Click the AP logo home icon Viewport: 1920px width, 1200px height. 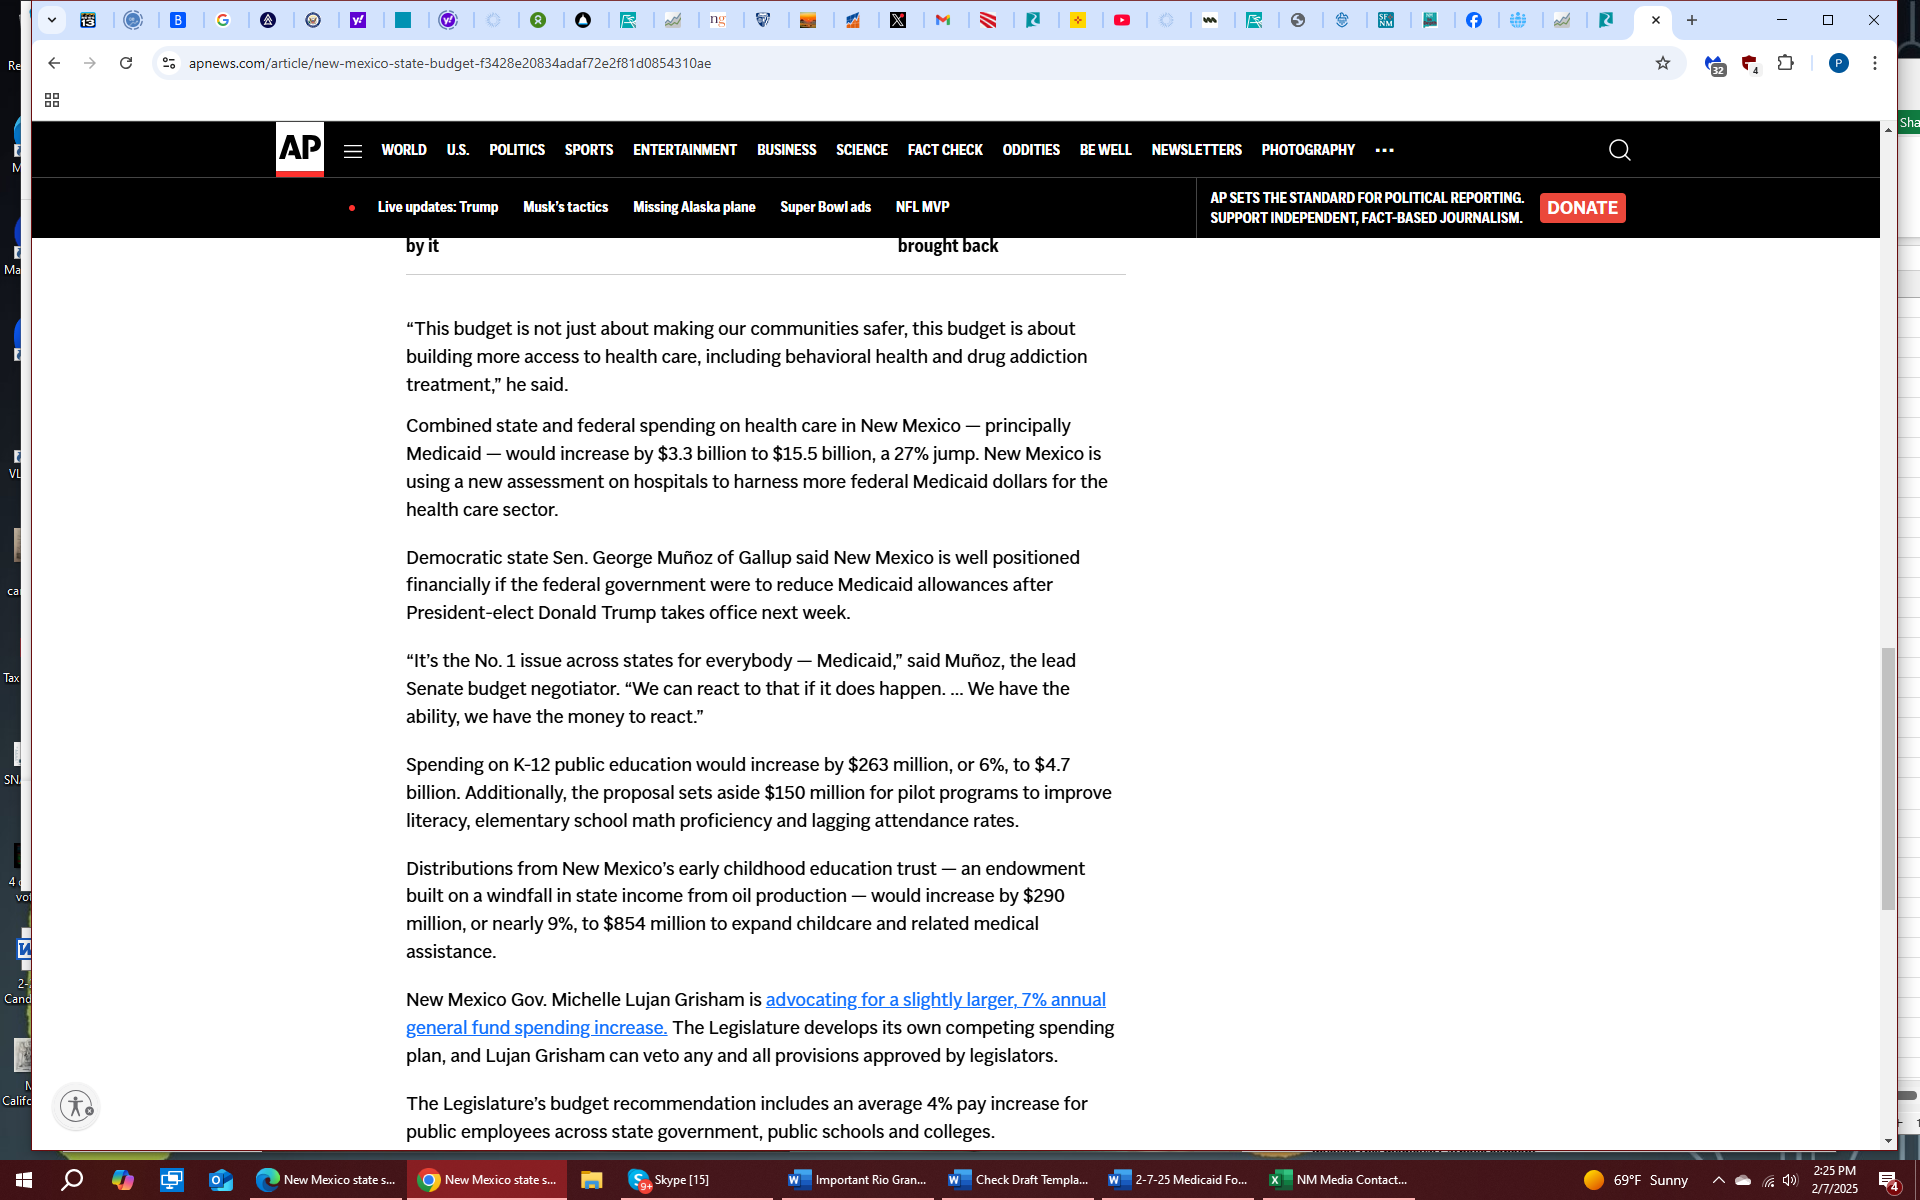point(299,149)
